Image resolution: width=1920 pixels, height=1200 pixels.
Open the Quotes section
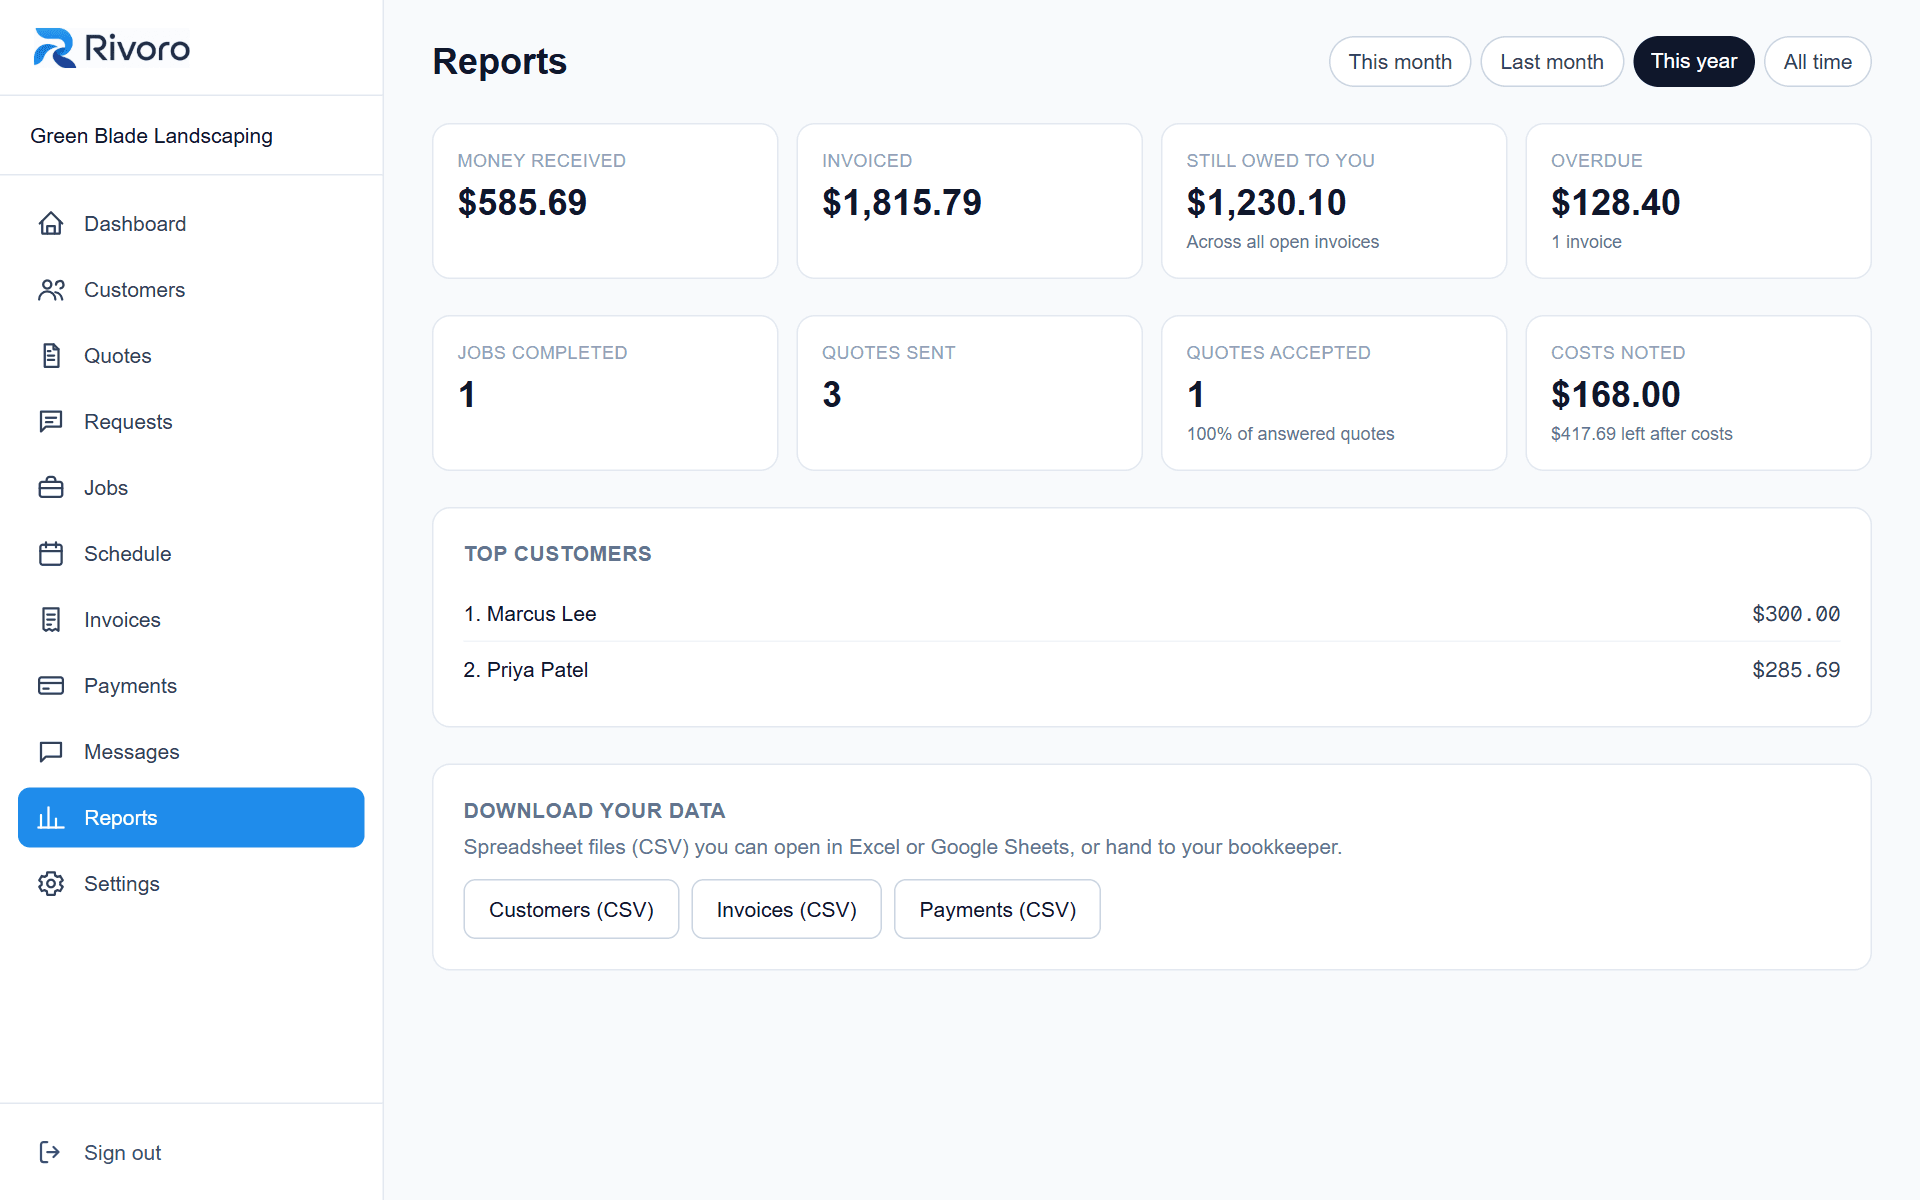click(x=191, y=356)
